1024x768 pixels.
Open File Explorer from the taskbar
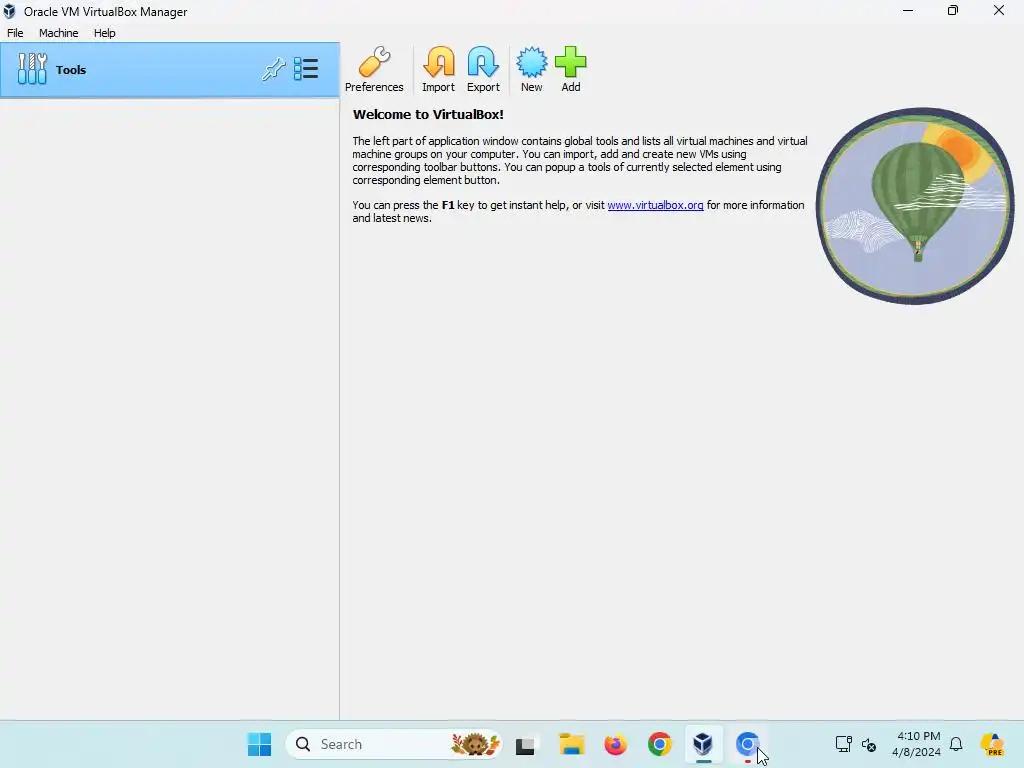pyautogui.click(x=571, y=744)
